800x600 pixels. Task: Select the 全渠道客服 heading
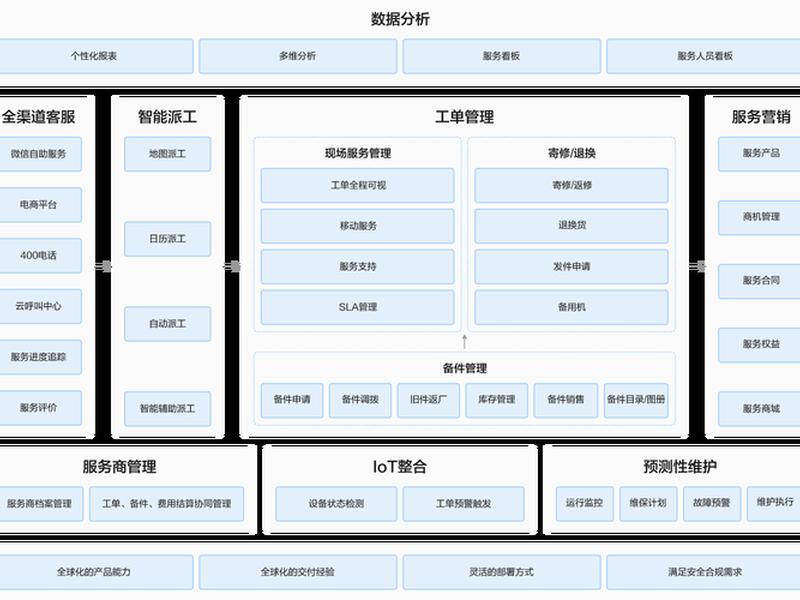(39, 117)
